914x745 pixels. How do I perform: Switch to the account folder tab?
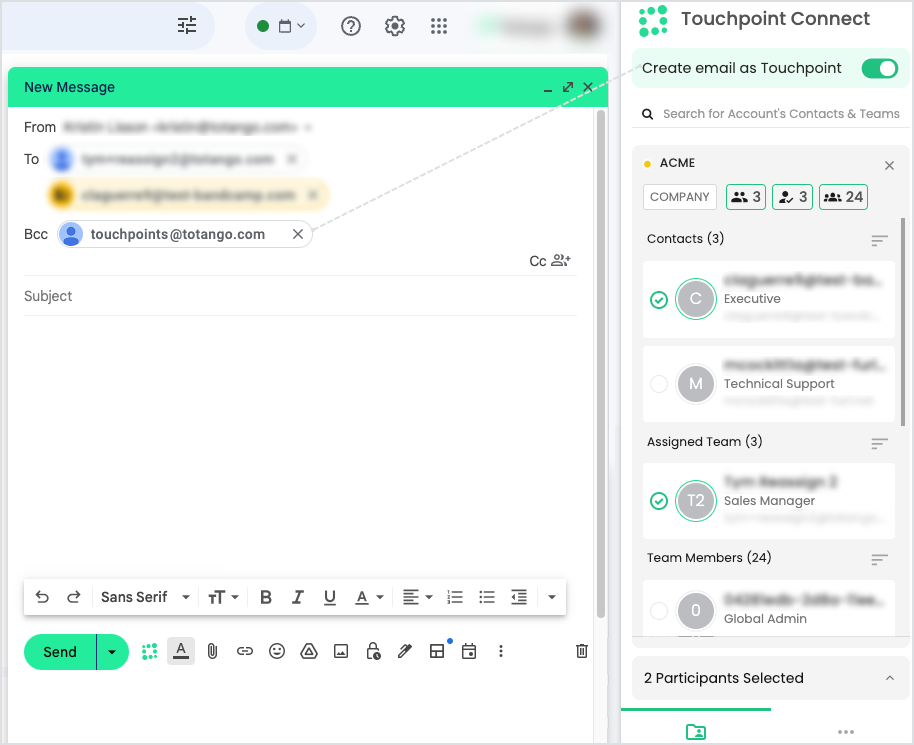696,732
